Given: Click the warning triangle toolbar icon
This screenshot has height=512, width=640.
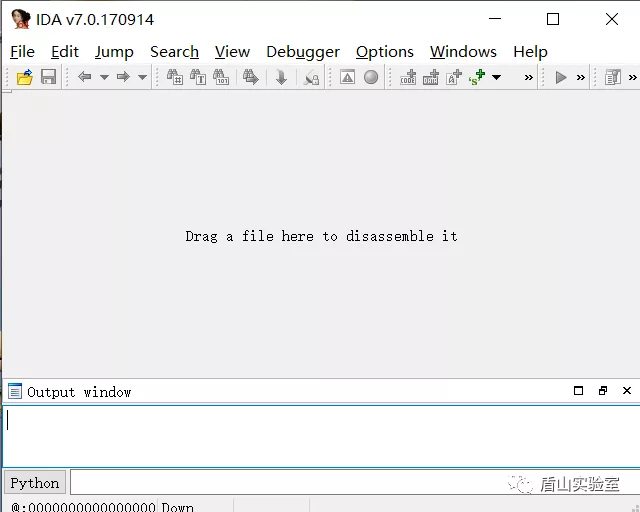Looking at the screenshot, I should 347,77.
